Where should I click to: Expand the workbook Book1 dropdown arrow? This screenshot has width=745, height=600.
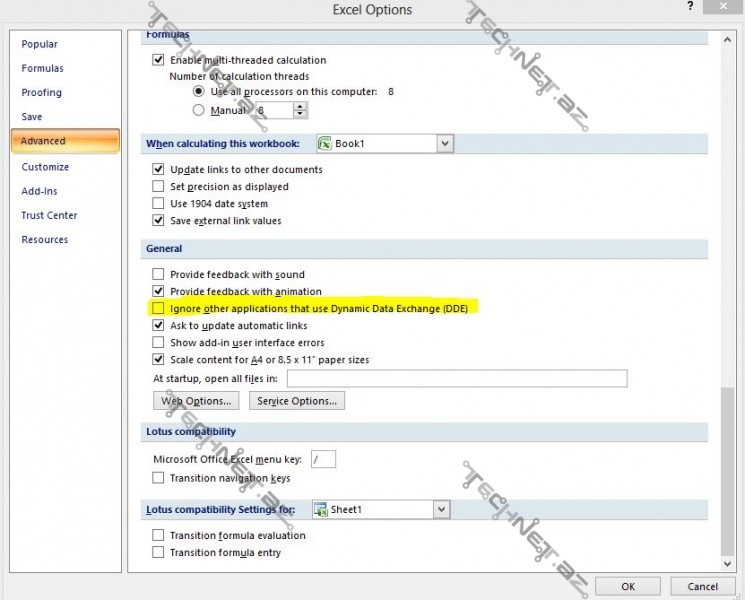[444, 144]
